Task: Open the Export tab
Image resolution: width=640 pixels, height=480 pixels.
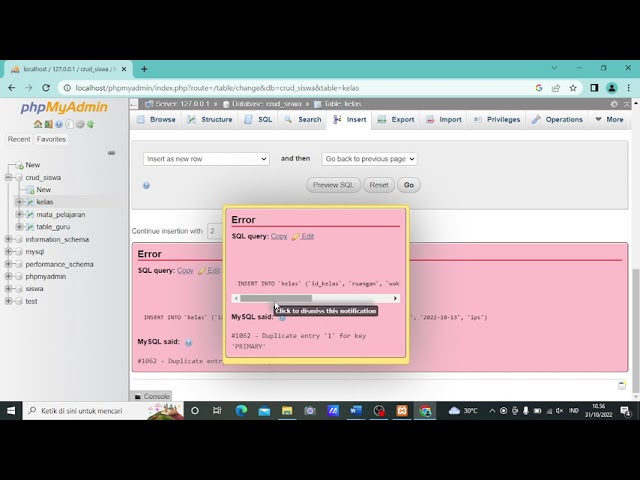Action: (396, 120)
